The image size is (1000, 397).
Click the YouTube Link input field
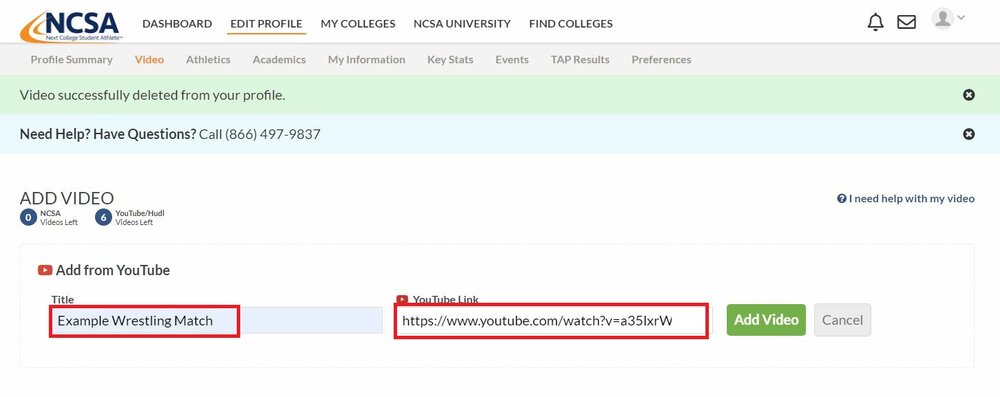(x=551, y=321)
